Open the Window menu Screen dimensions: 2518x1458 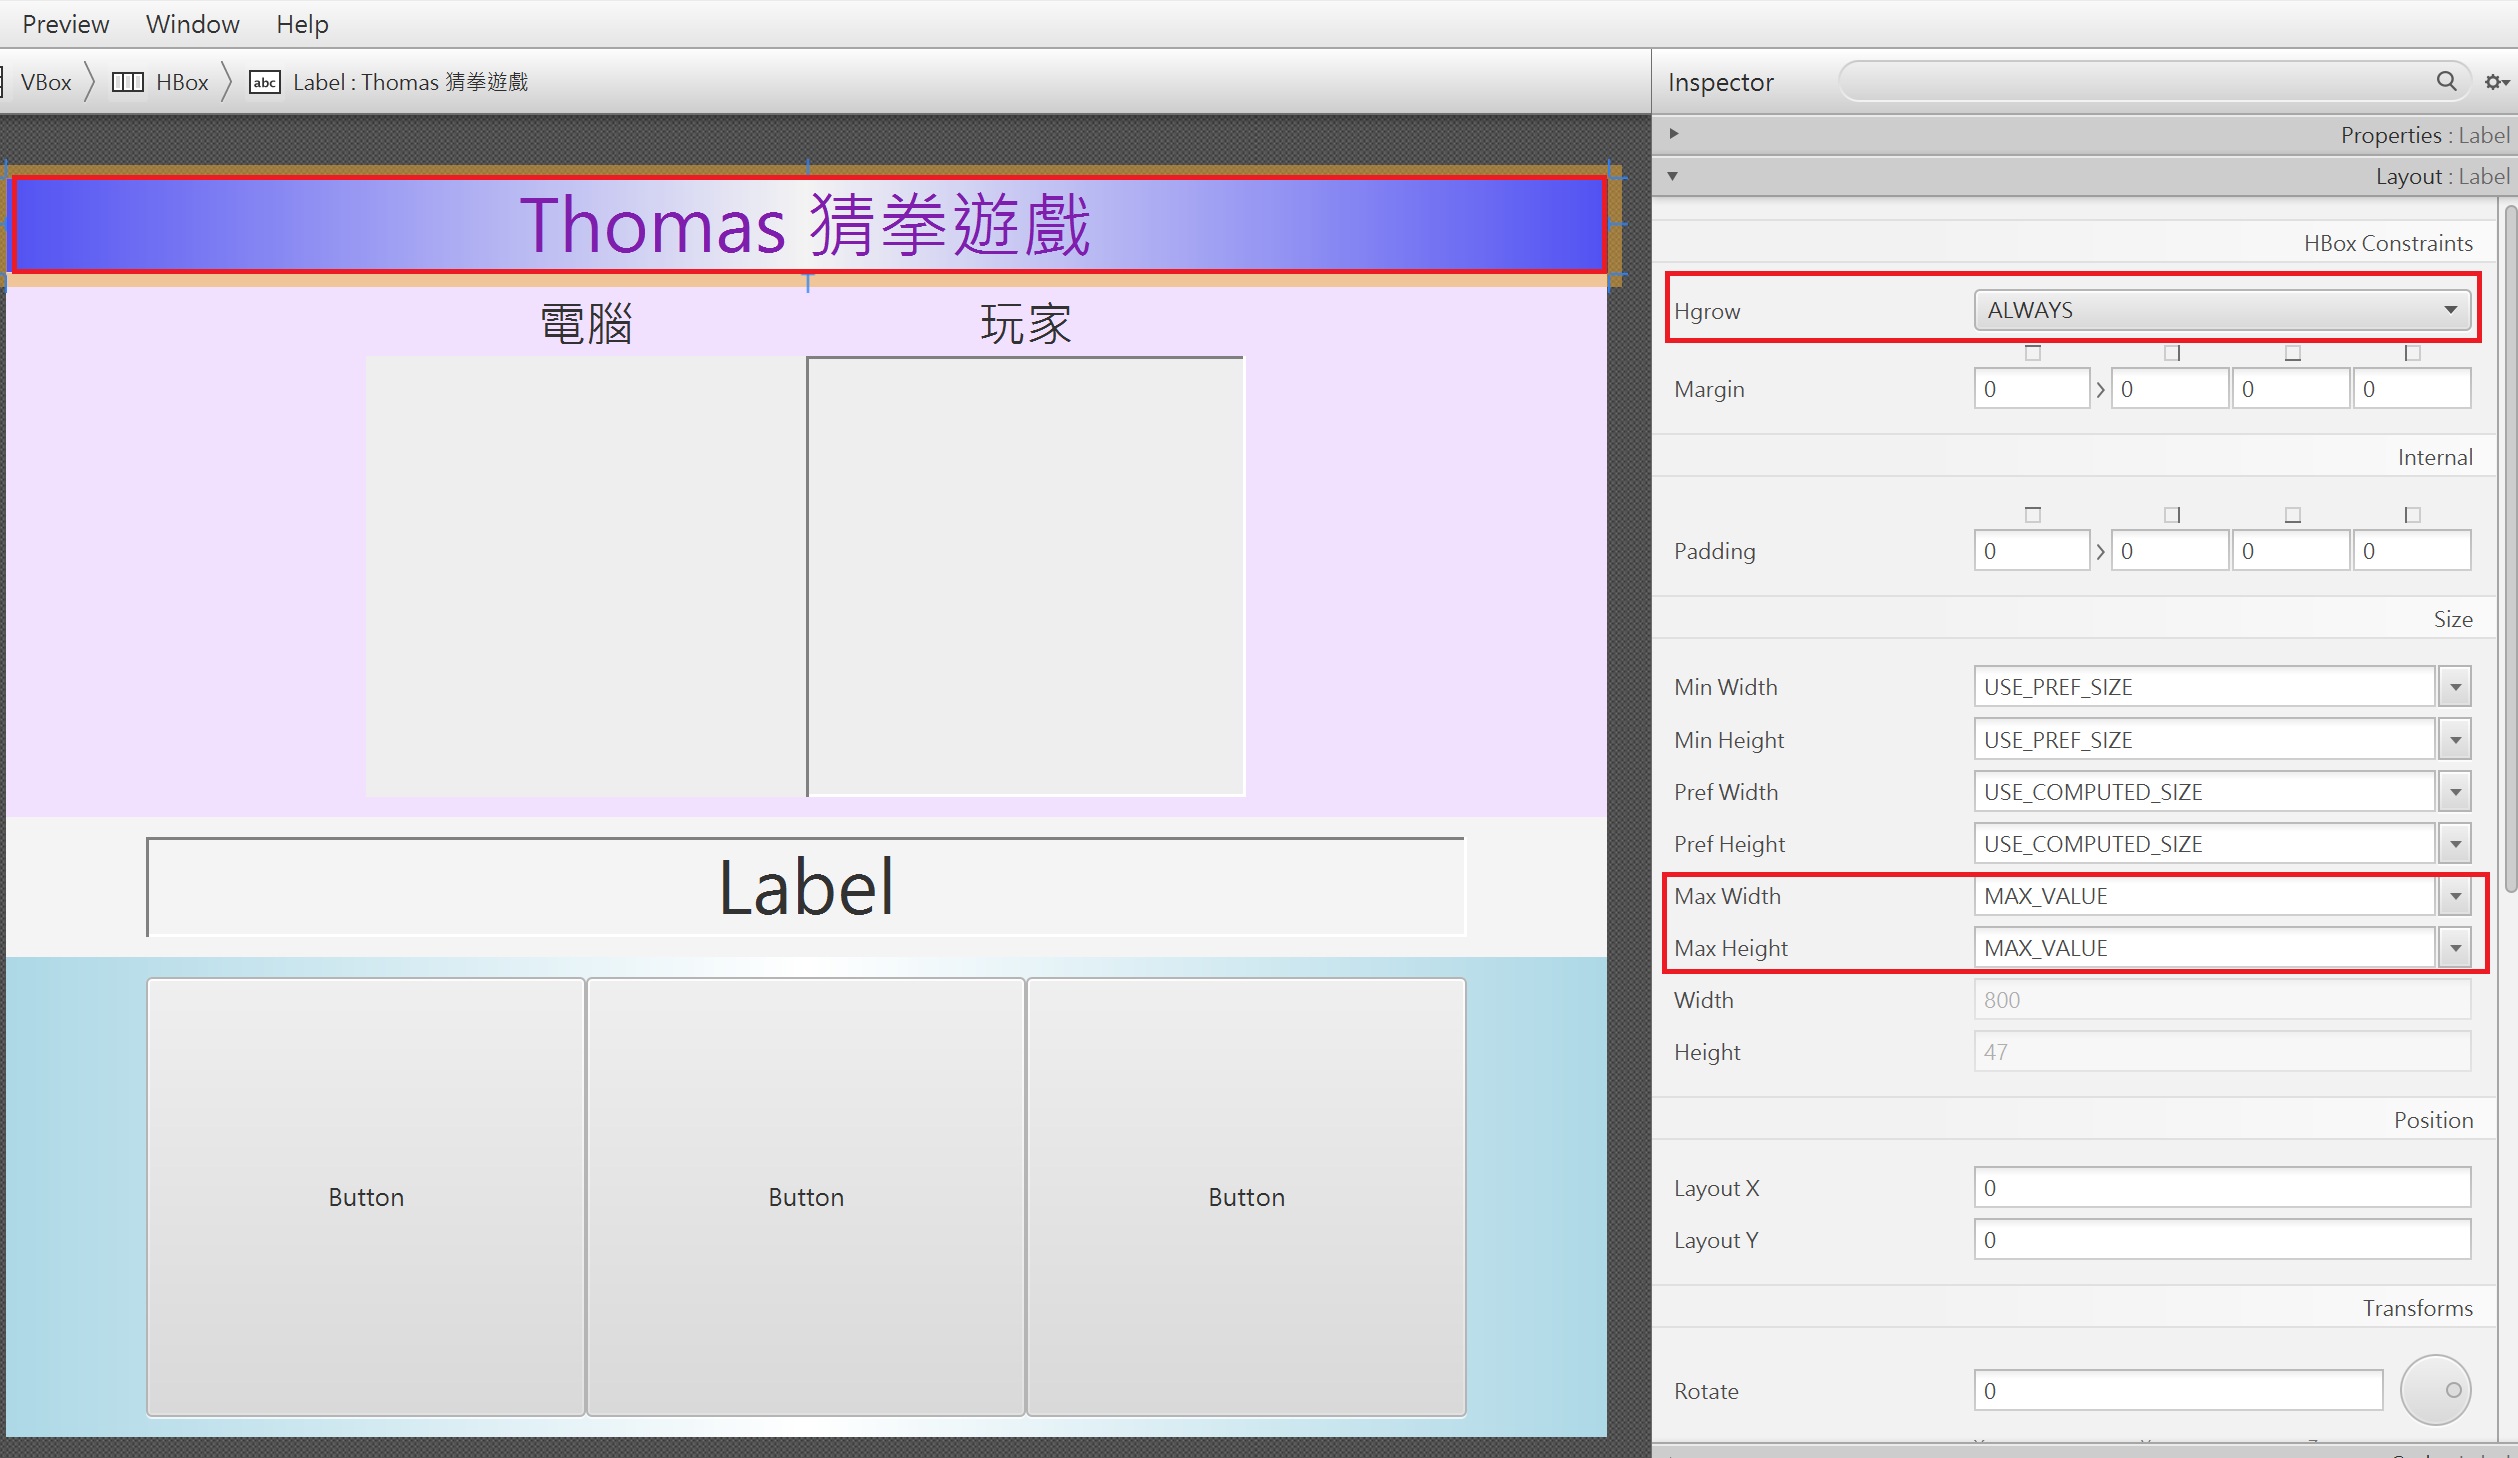click(192, 24)
